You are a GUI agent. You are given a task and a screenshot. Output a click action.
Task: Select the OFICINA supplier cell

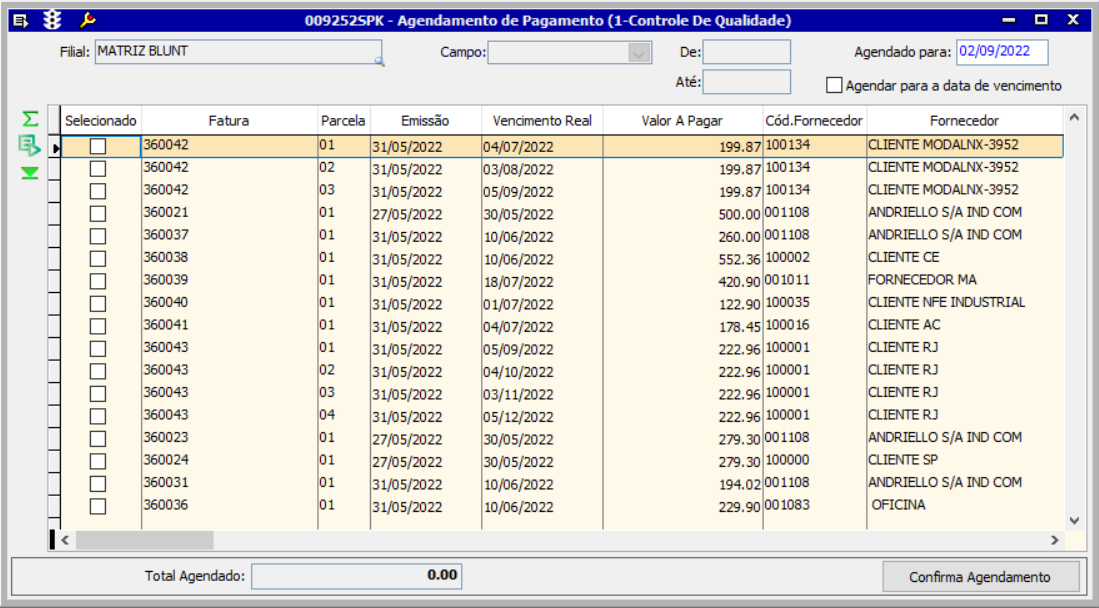pyautogui.click(x=965, y=505)
